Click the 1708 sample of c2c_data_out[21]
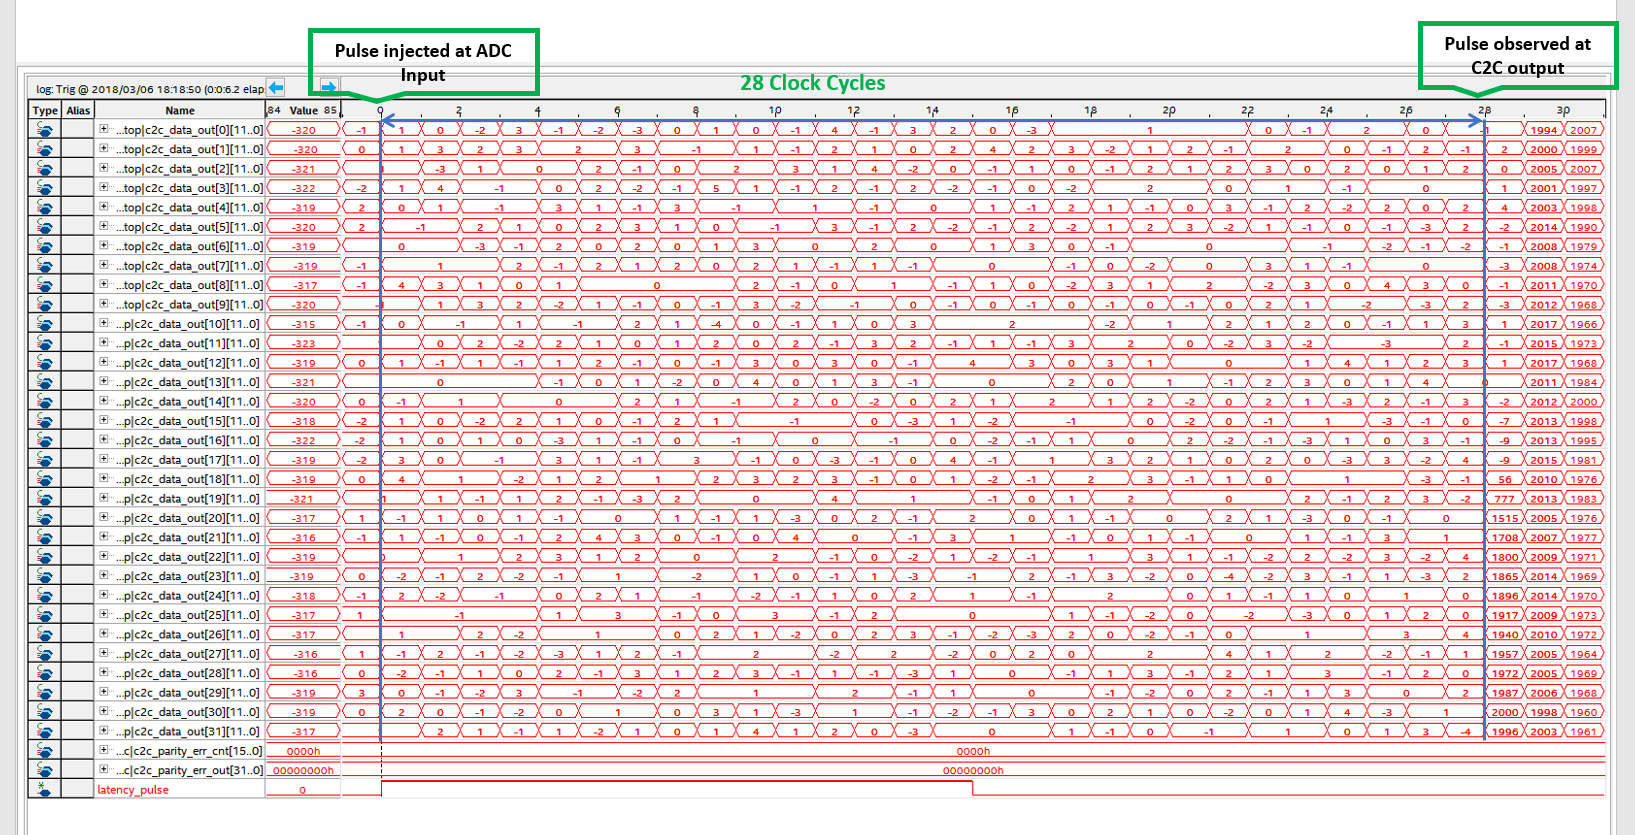The image size is (1635, 835). click(x=1505, y=537)
